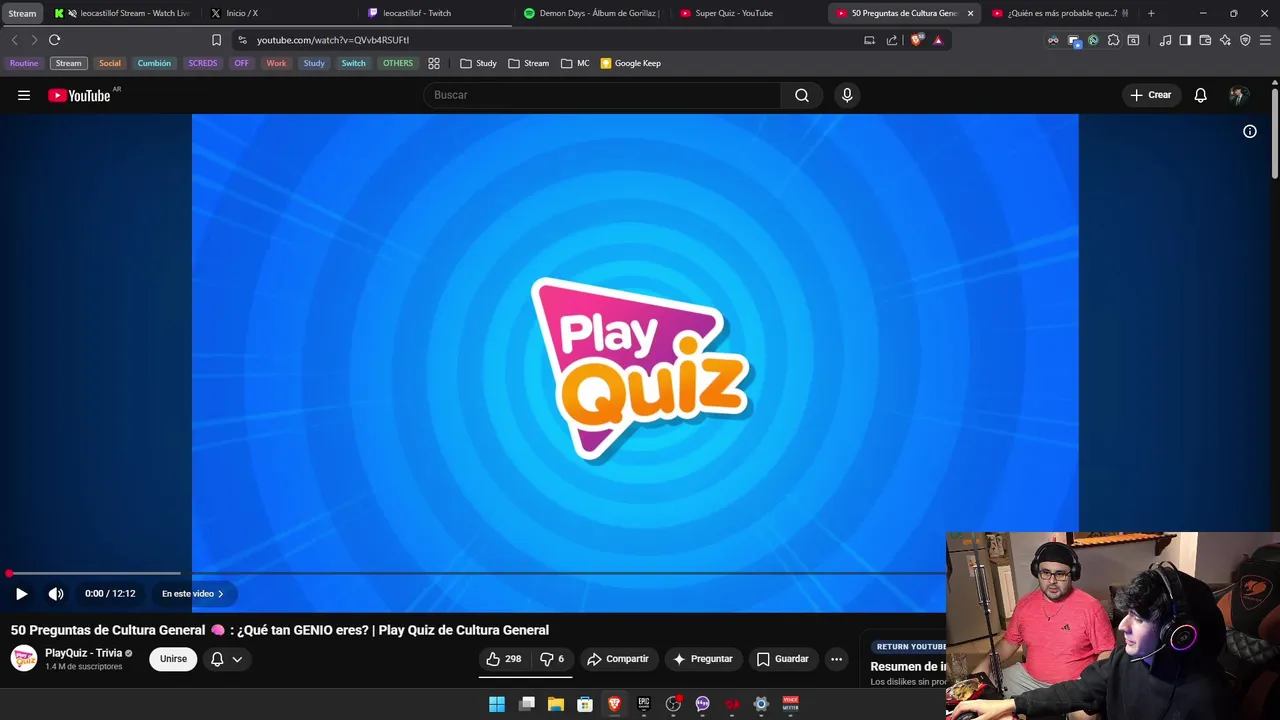Bookmark this page icon
The image size is (1280, 720).
pyautogui.click(x=216, y=40)
